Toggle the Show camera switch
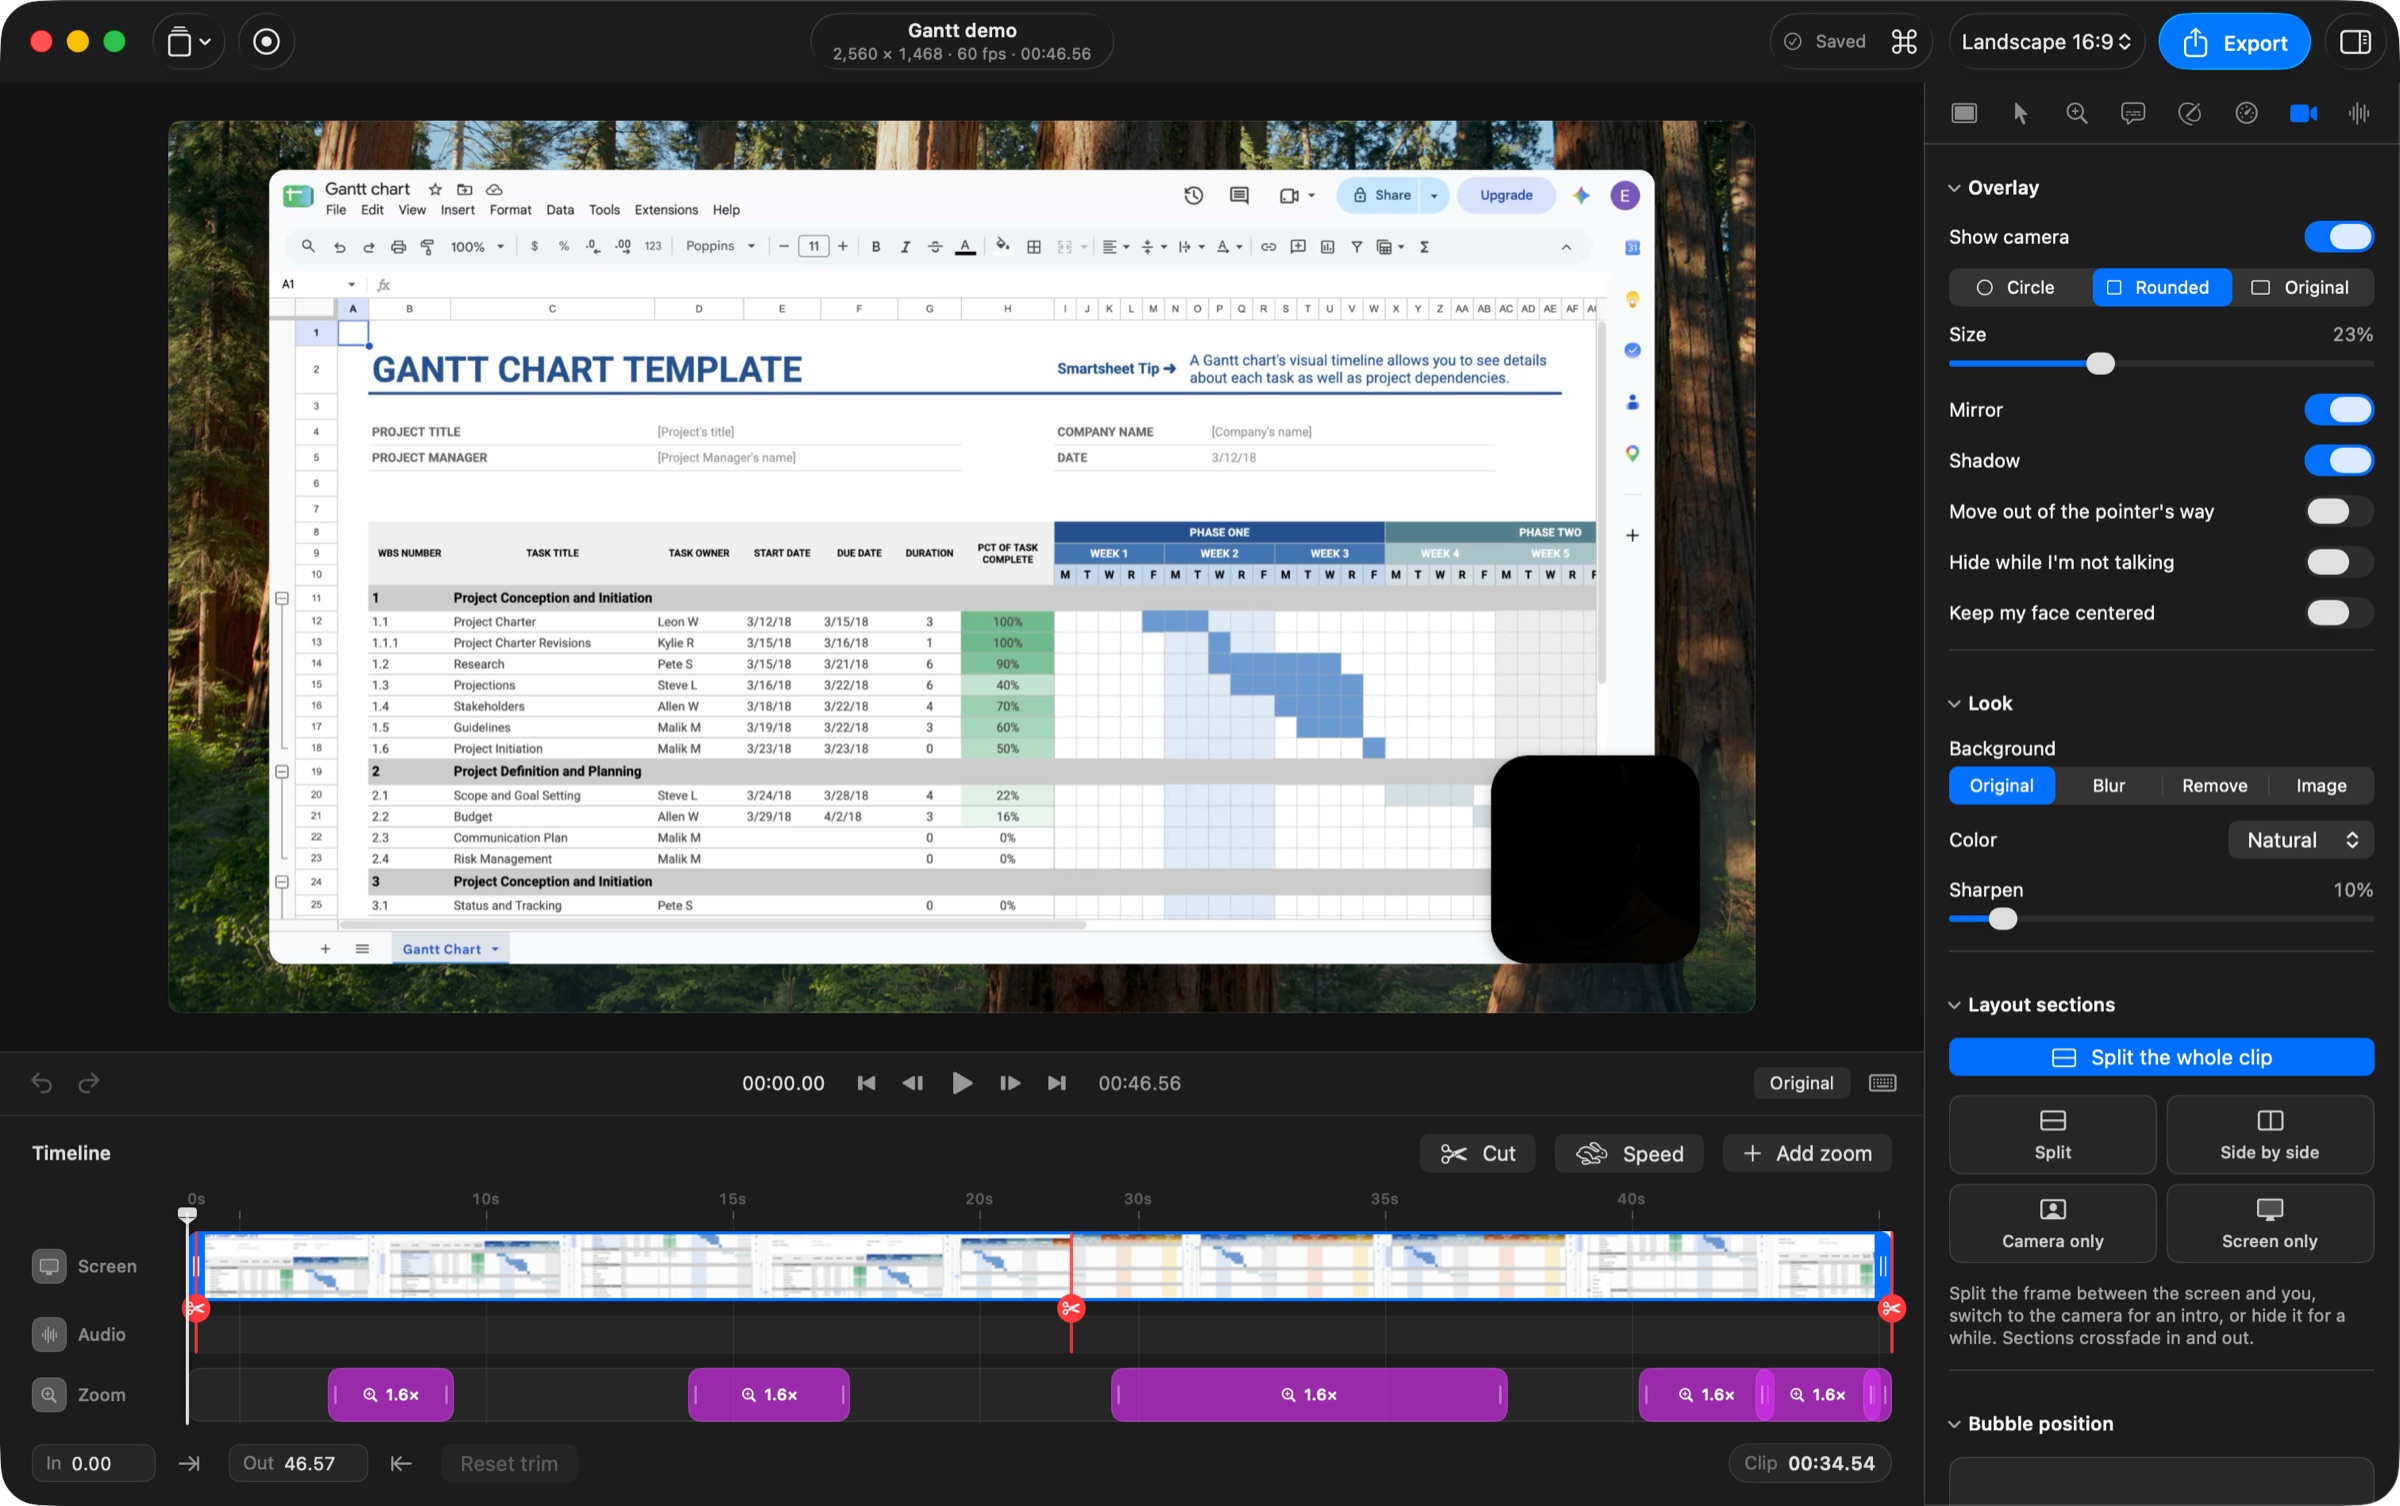 click(x=2339, y=237)
